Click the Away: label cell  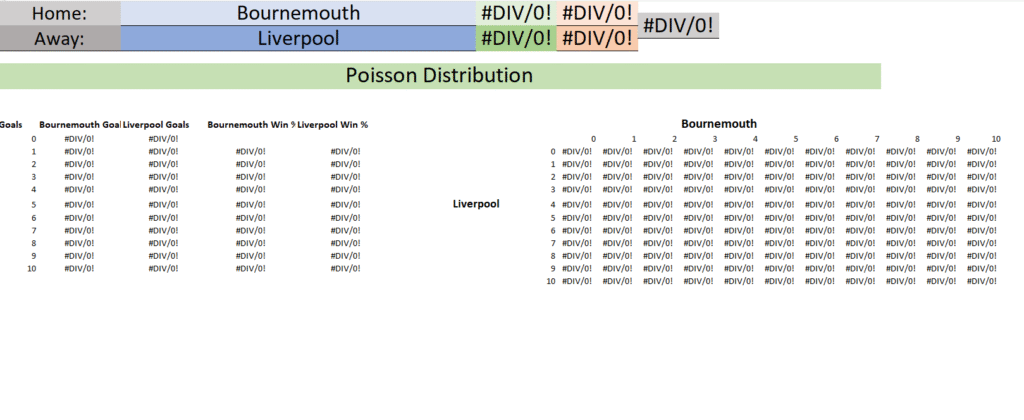click(60, 39)
